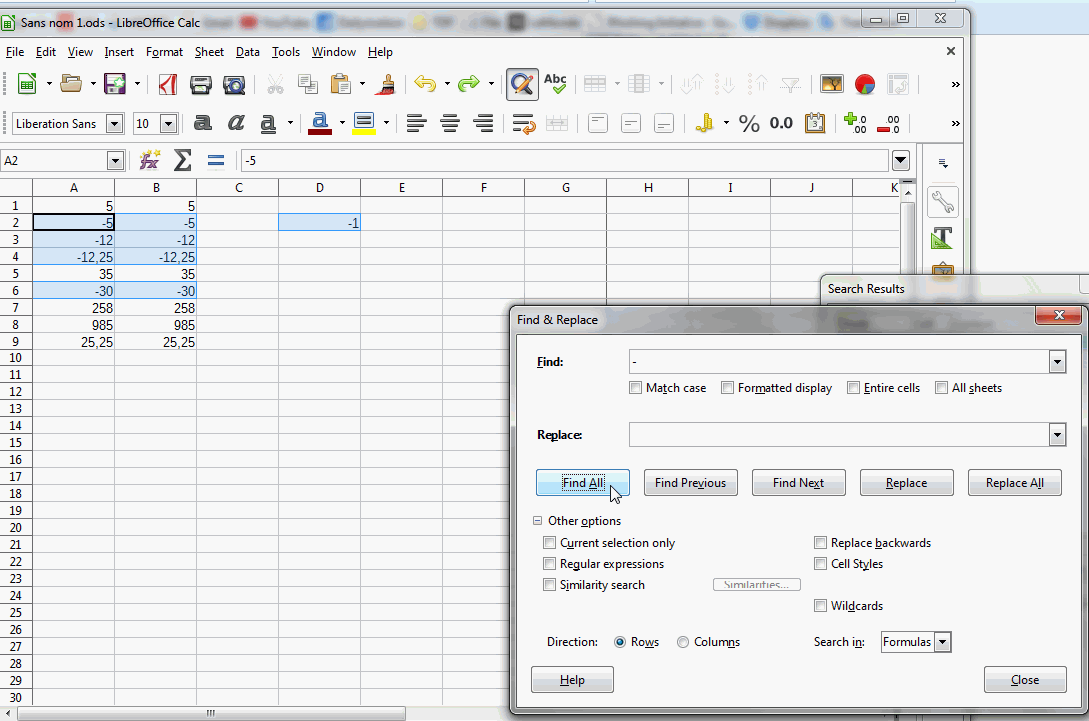1089x721 pixels.
Task: Click the Spelling check icon
Action: 555,84
